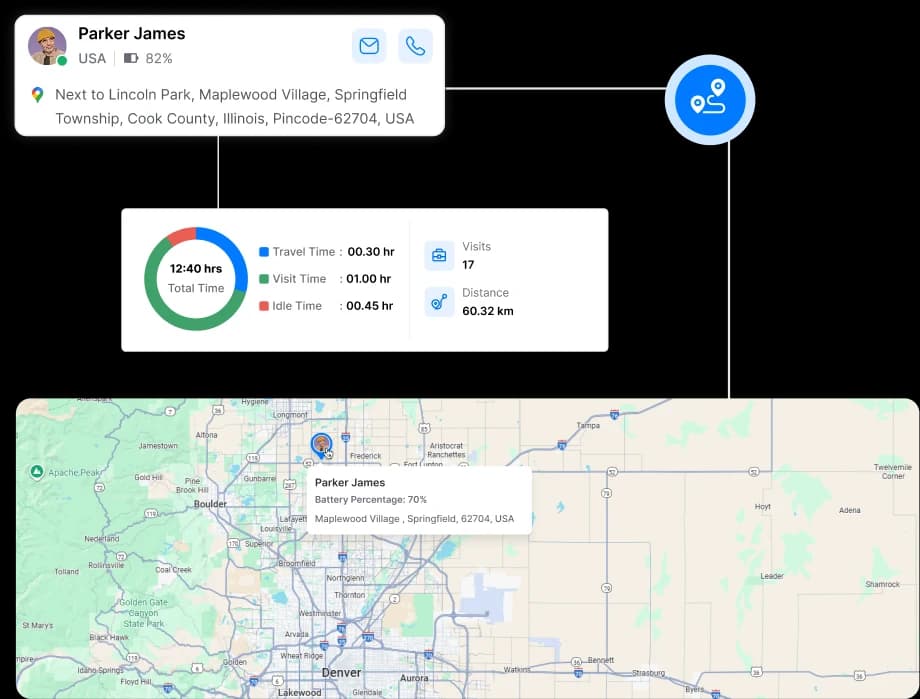Image resolution: width=920 pixels, height=699 pixels.
Task: Click the Denver city label on map
Action: pos(341,673)
